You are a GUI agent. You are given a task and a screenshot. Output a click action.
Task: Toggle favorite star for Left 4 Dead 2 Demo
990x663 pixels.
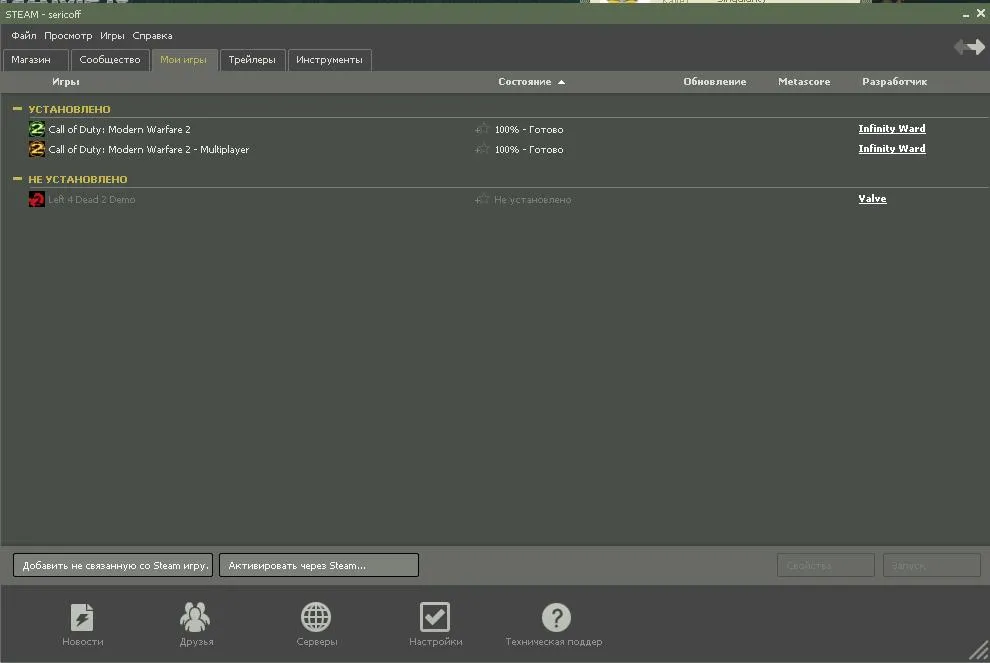[x=482, y=200]
